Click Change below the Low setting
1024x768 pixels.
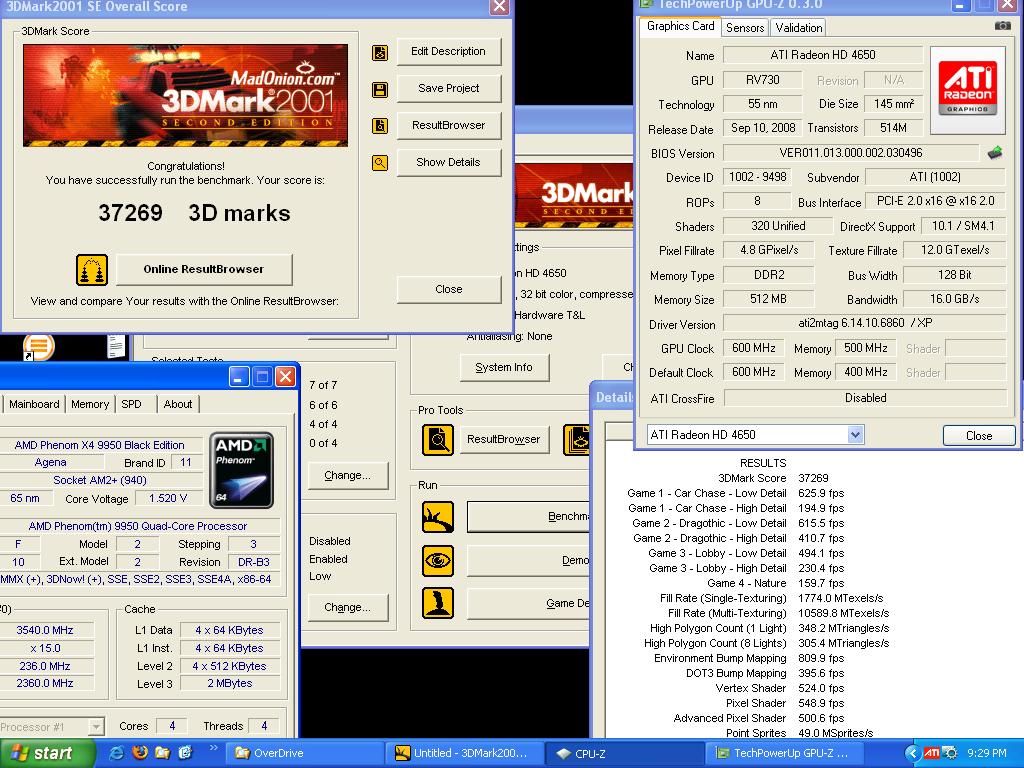coord(347,607)
